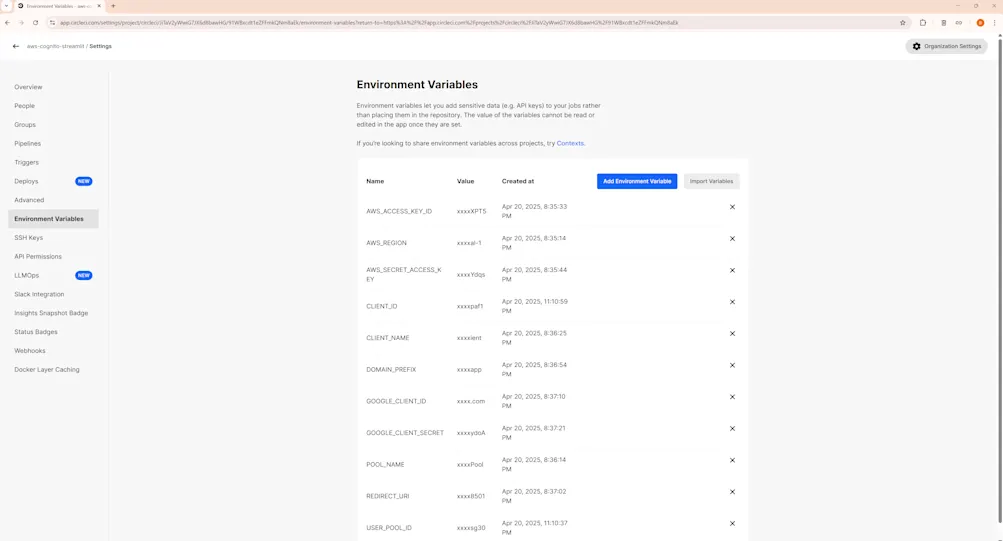Follow the Contexts link
This screenshot has height=541, width=1003.
pyautogui.click(x=570, y=143)
